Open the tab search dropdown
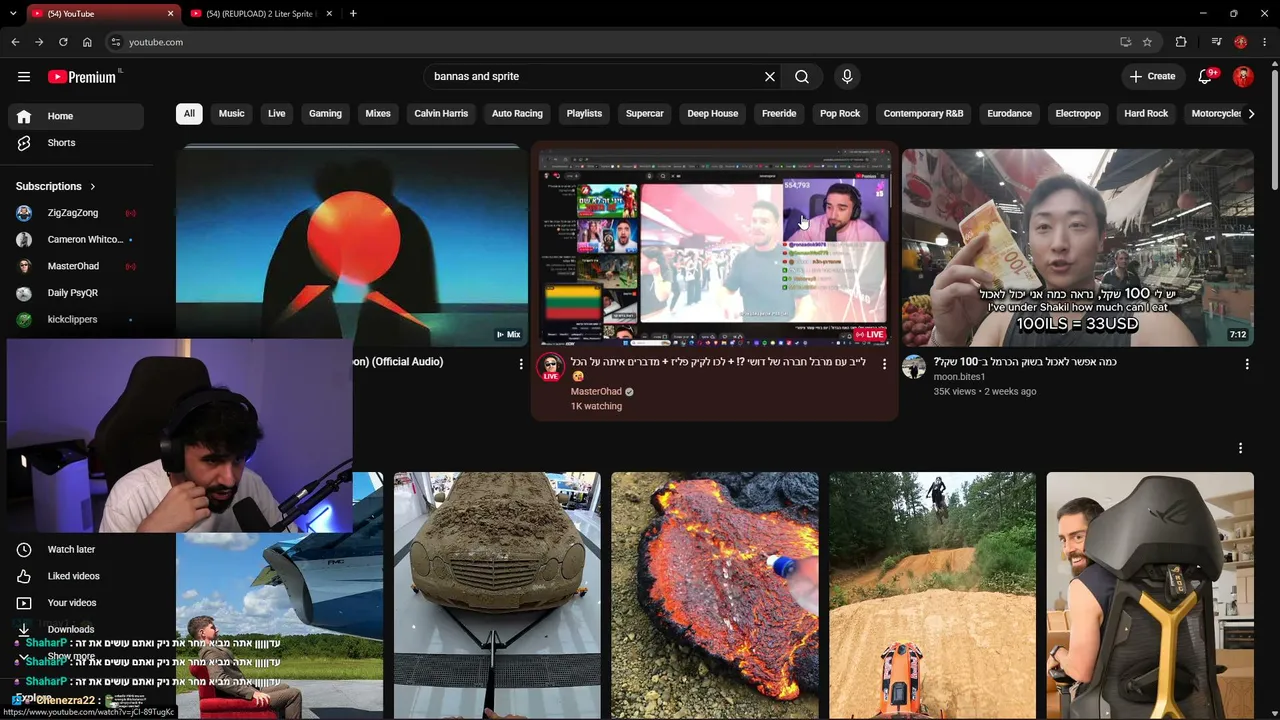This screenshot has width=1280, height=720. [x=13, y=14]
